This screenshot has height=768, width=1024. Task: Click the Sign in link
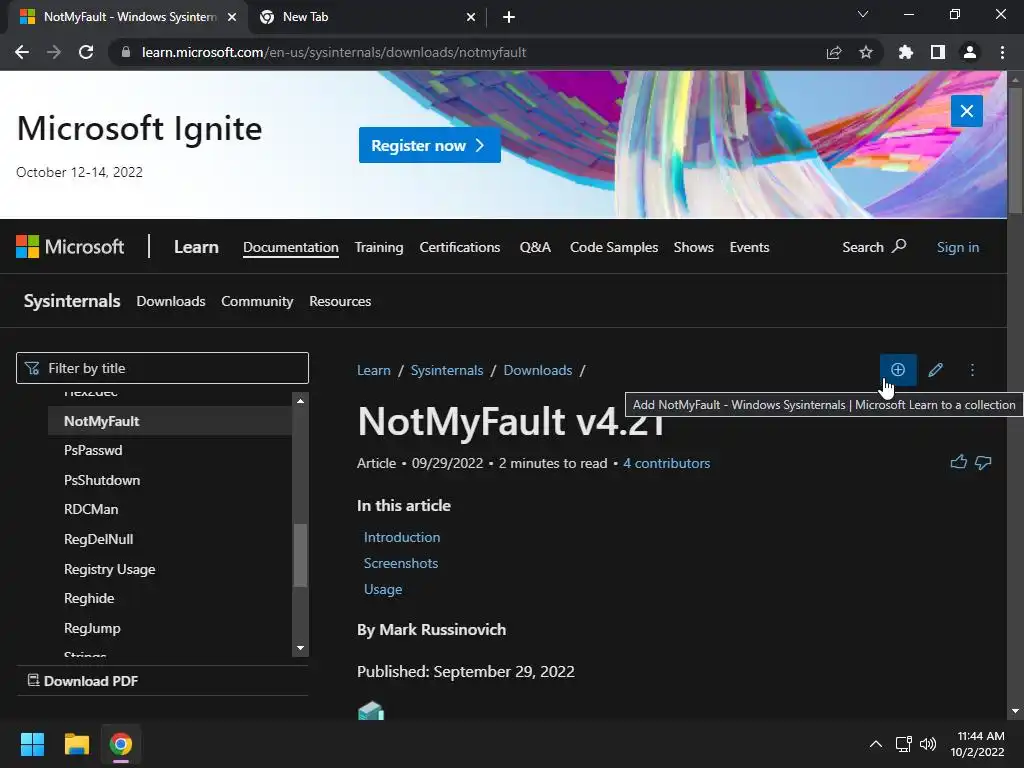tap(957, 247)
